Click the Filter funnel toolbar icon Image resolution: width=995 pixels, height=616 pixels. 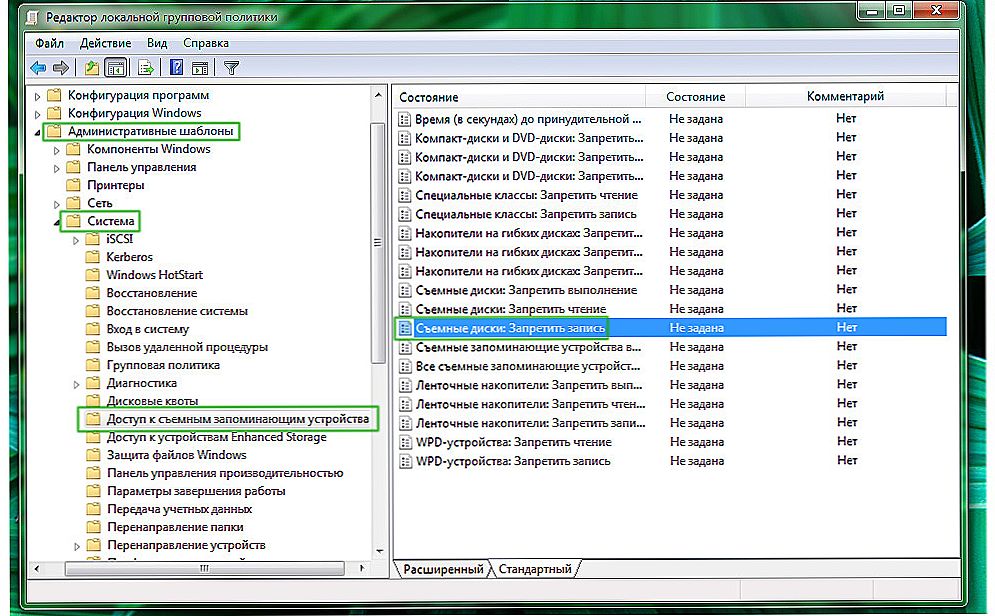pyautogui.click(x=232, y=67)
